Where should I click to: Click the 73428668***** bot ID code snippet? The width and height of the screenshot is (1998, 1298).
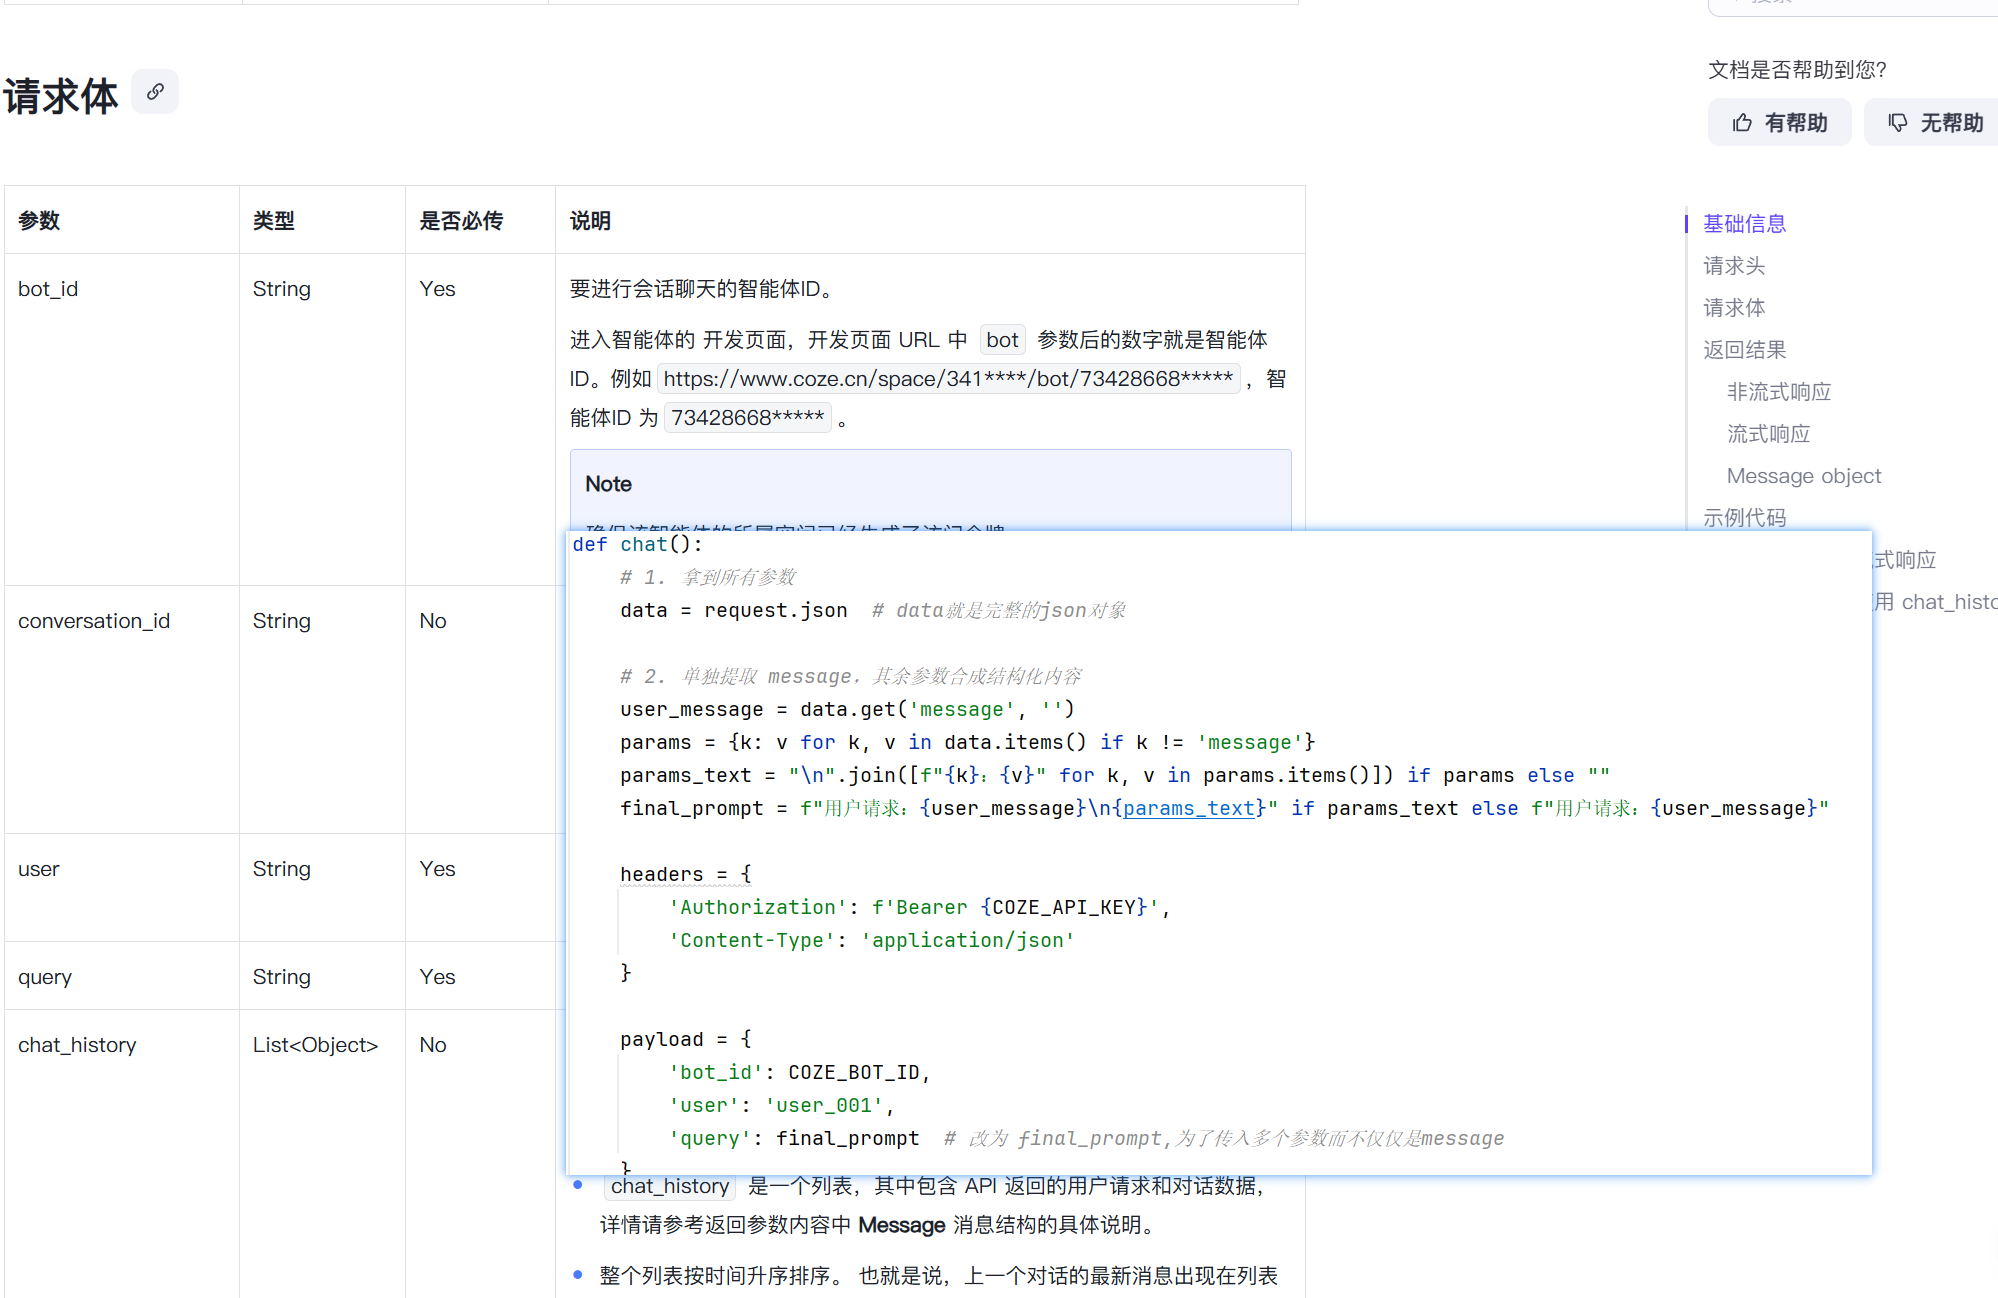747,418
